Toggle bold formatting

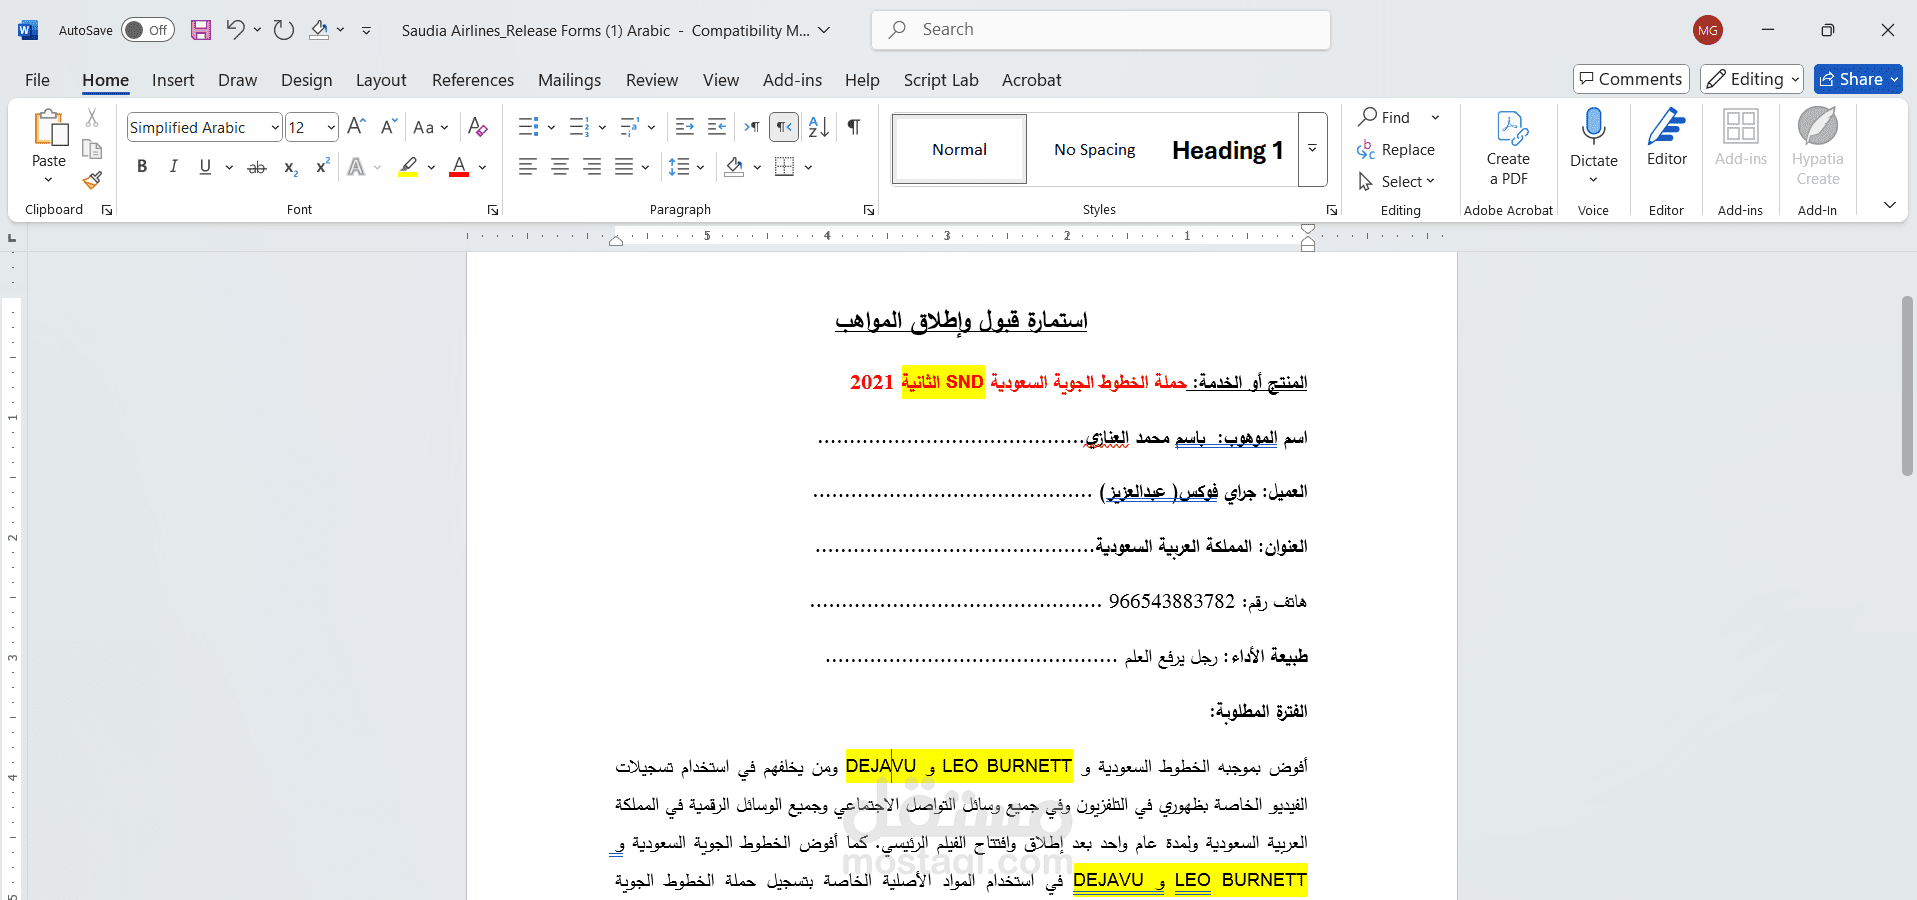(x=142, y=167)
